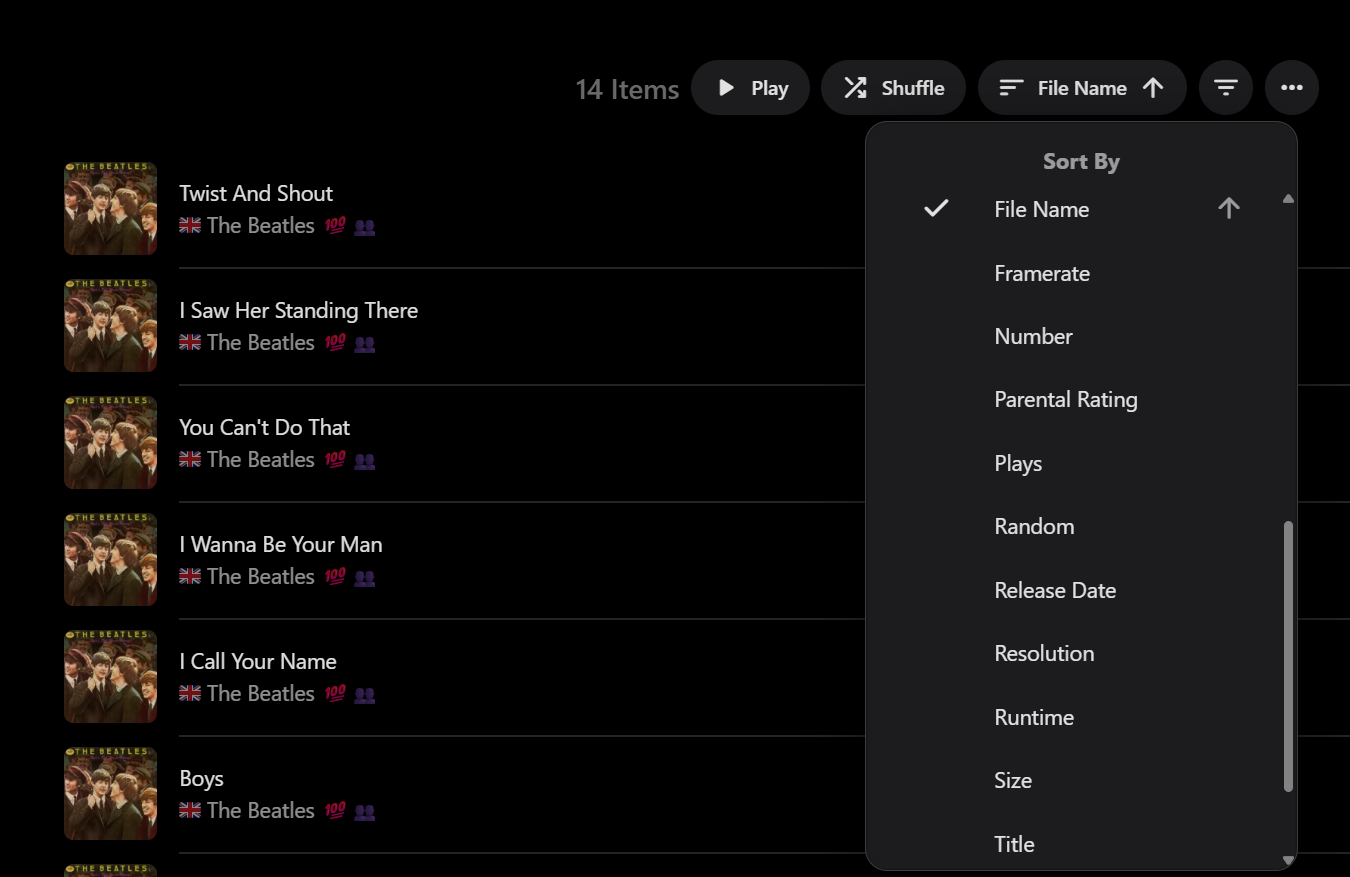The width and height of the screenshot is (1350, 877).
Task: Click the checkmark next to File Name
Action: click(936, 208)
